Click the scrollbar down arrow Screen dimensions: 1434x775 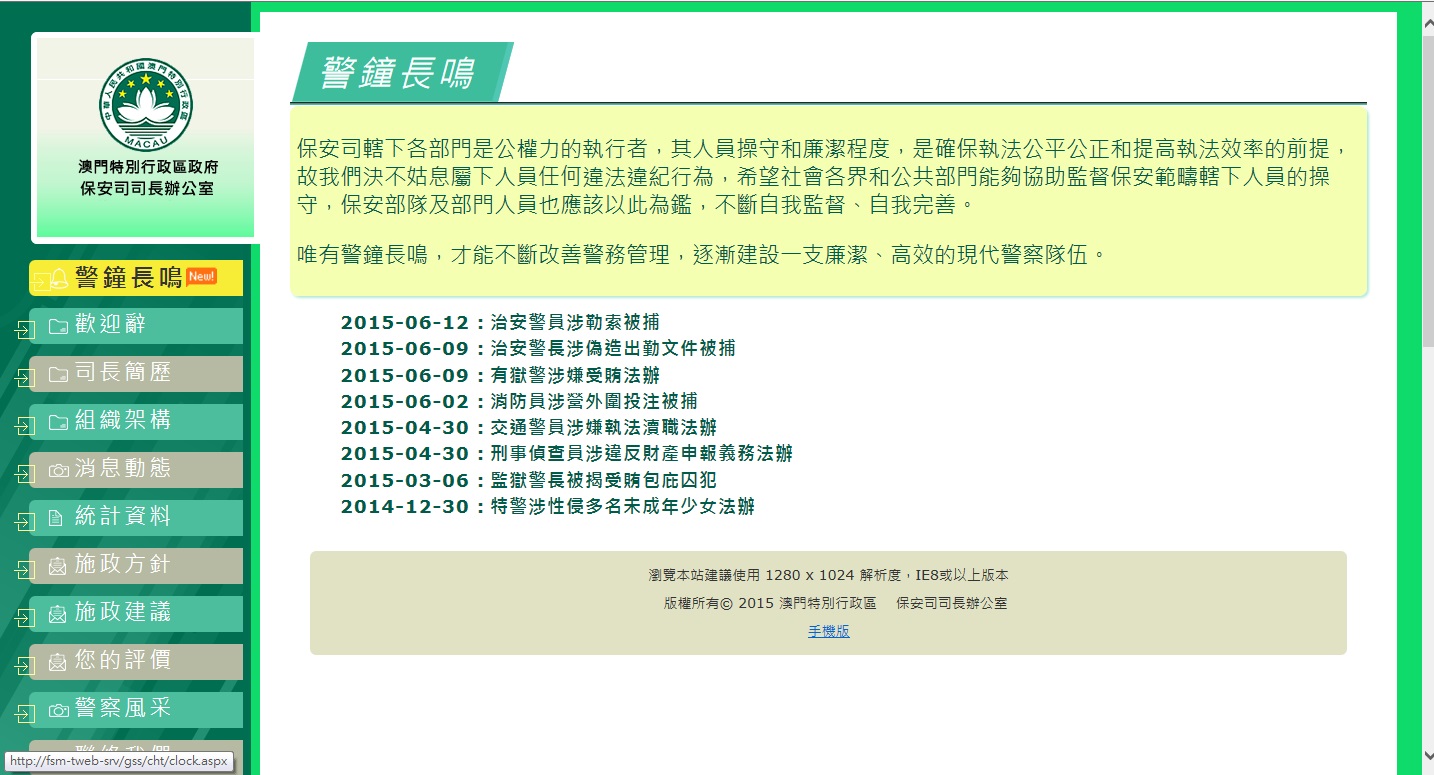(x=1427, y=756)
